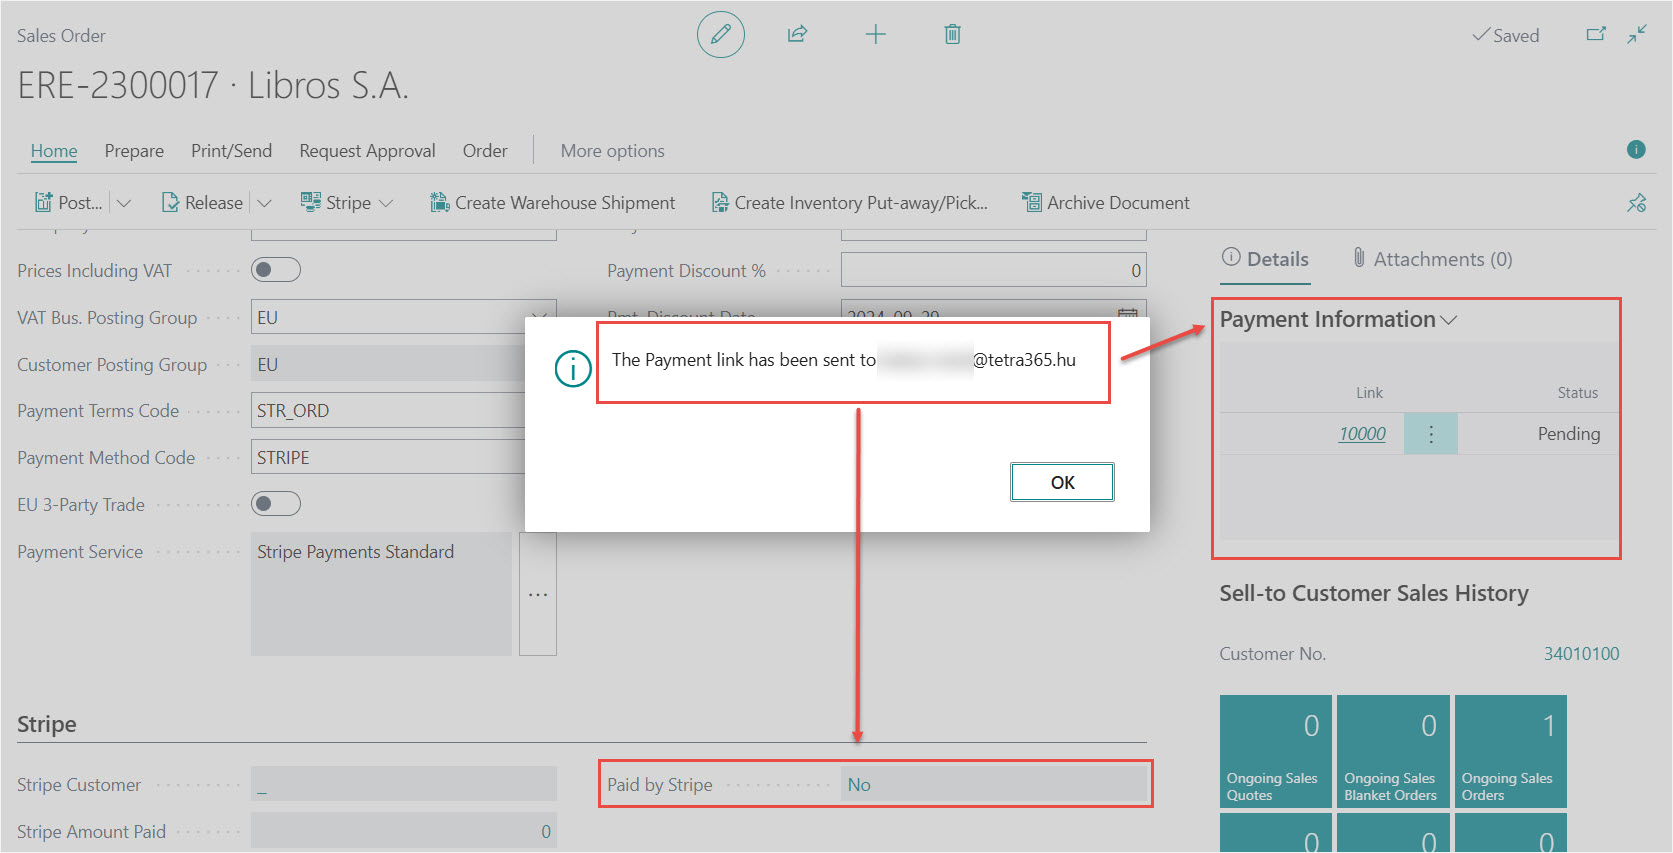Open the Ongoing Sales Orders tile
The width and height of the screenshot is (1673, 853).
click(x=1510, y=751)
